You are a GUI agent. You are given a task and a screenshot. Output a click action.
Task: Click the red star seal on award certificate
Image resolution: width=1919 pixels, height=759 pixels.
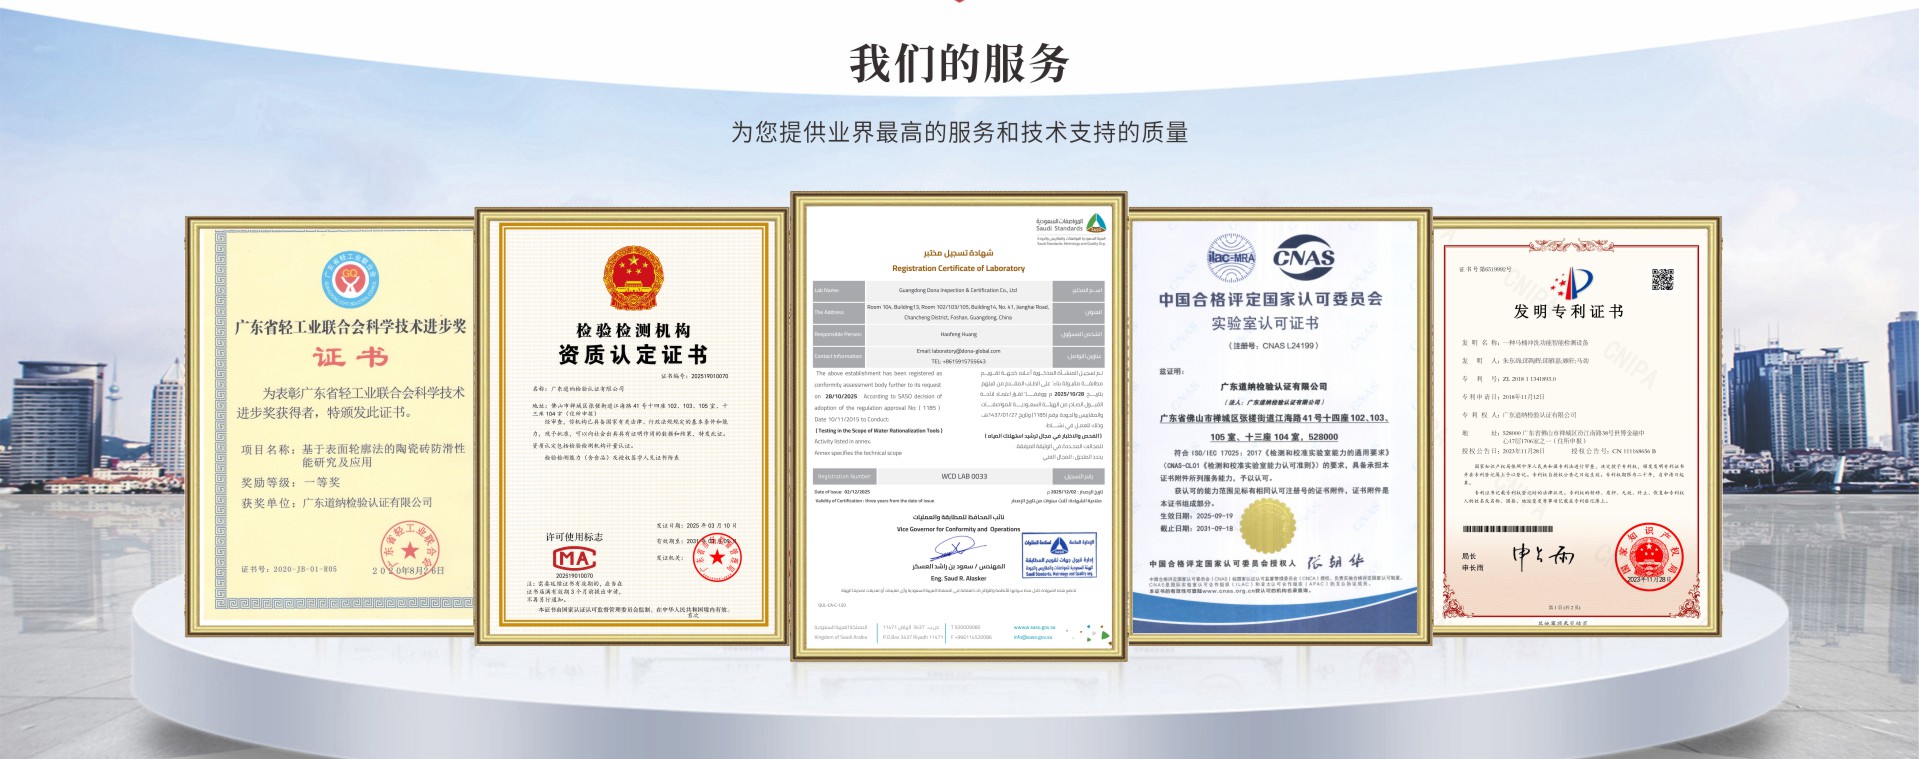[411, 550]
